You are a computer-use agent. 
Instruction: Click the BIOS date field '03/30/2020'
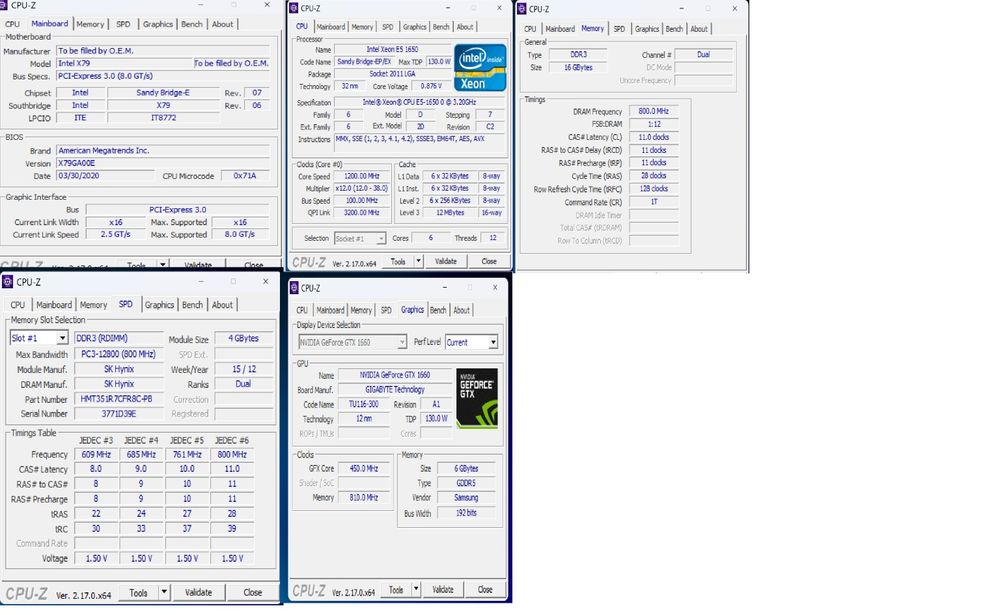(105, 175)
